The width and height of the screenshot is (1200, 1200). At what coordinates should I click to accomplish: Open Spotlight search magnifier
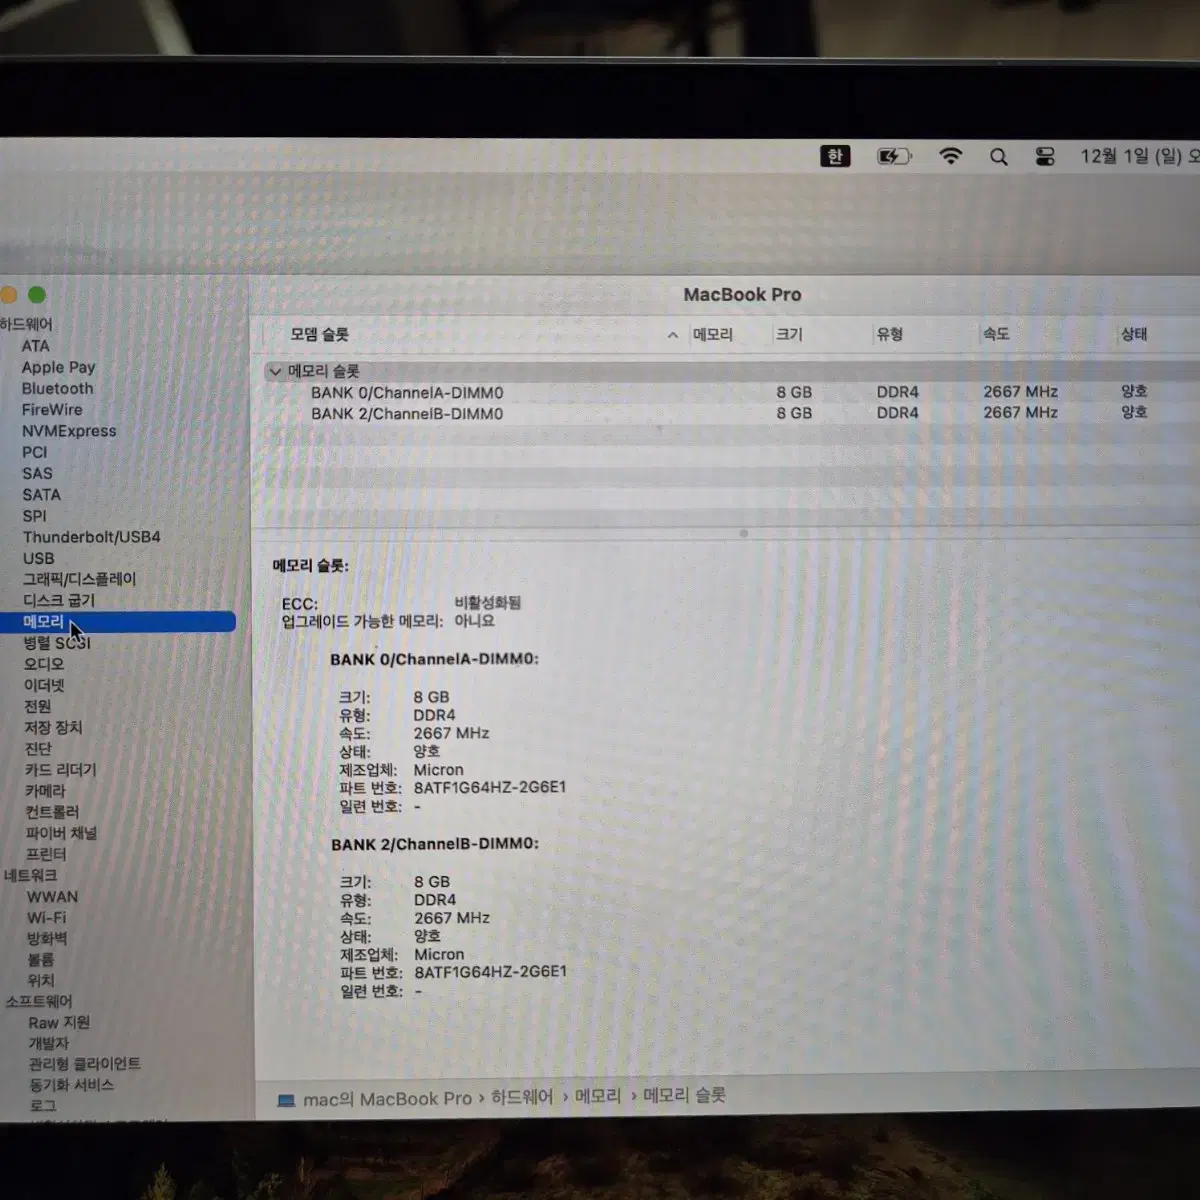tap(998, 157)
